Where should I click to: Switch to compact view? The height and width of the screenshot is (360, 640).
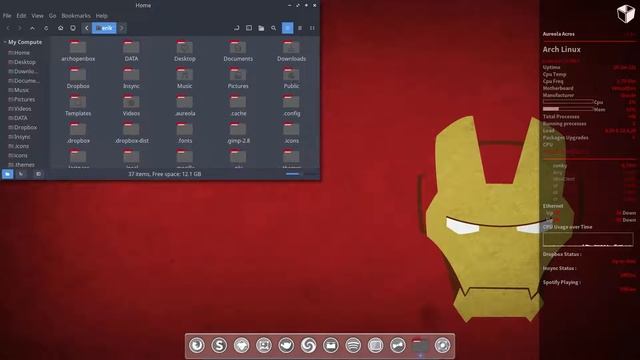pyautogui.click(x=312, y=28)
